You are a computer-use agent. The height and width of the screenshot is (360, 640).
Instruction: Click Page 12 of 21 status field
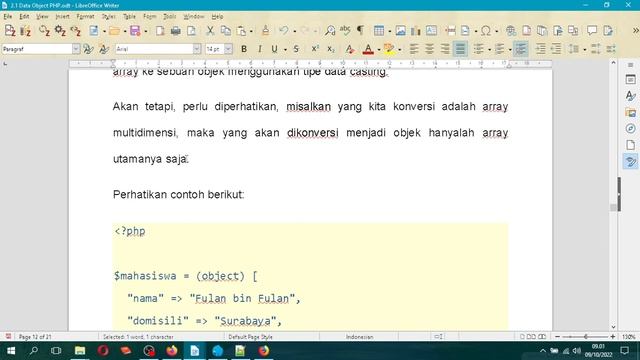[35, 337]
